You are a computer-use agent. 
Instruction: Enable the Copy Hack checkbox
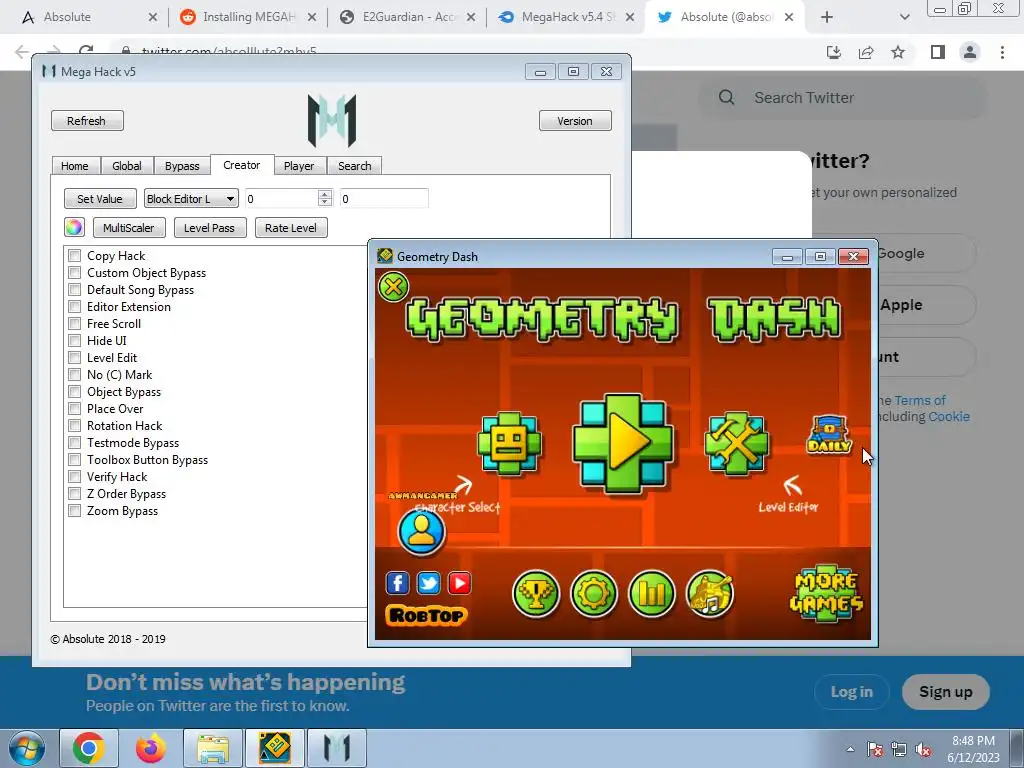click(x=74, y=255)
